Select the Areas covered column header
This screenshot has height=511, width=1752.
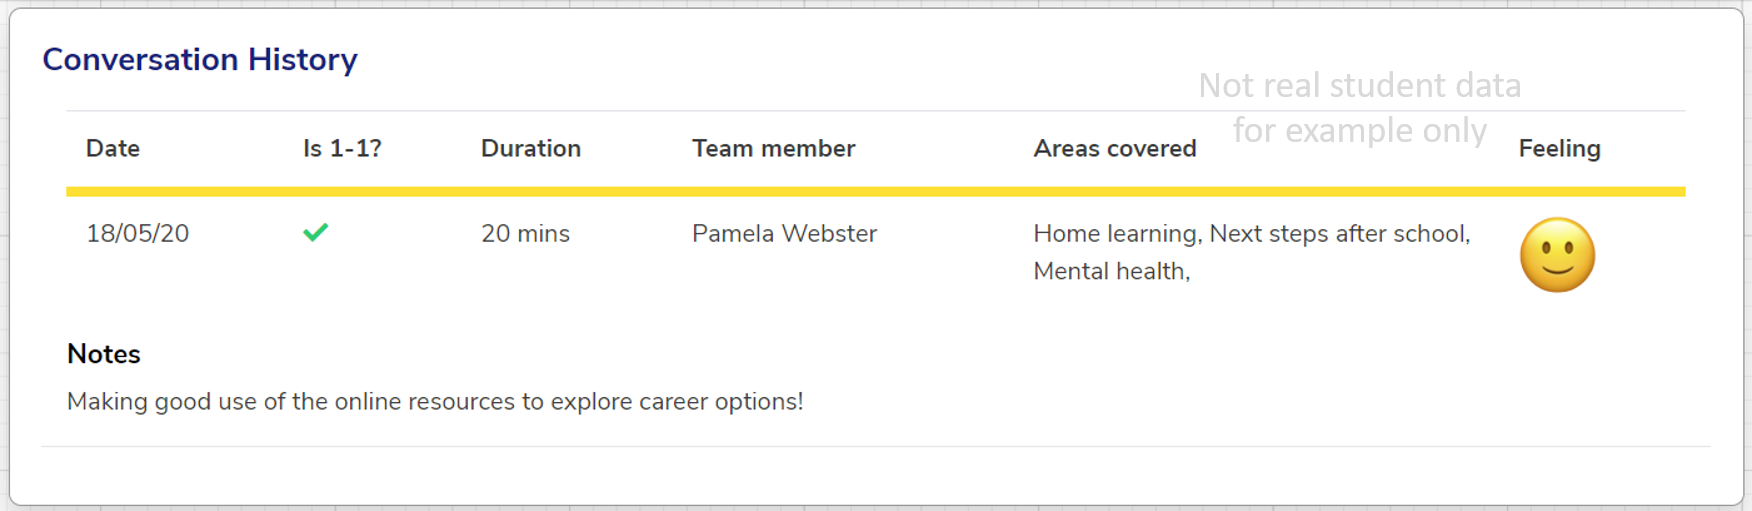pyautogui.click(x=1114, y=149)
